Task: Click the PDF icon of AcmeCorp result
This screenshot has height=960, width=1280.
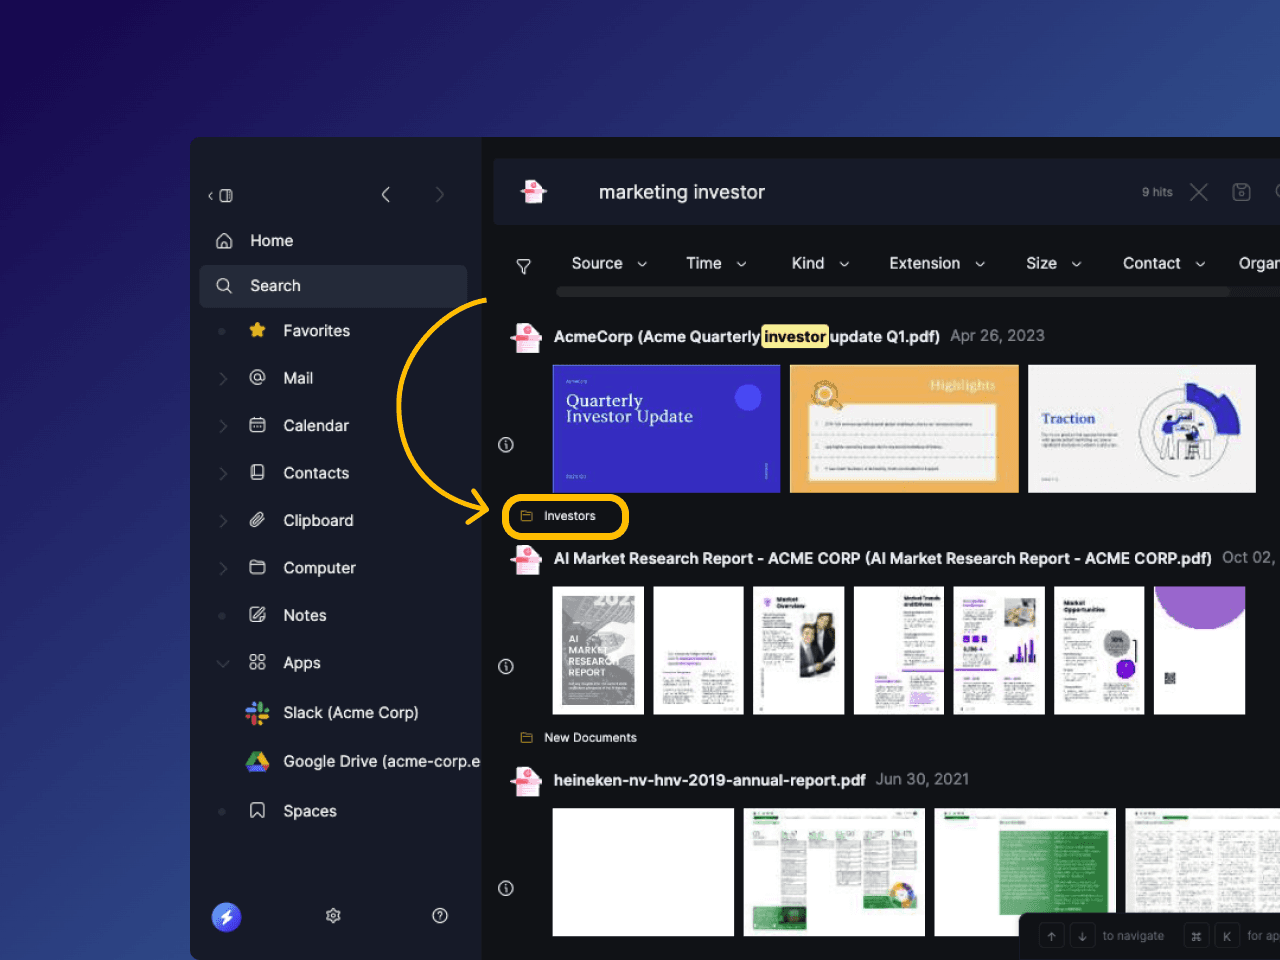Action: pos(526,338)
